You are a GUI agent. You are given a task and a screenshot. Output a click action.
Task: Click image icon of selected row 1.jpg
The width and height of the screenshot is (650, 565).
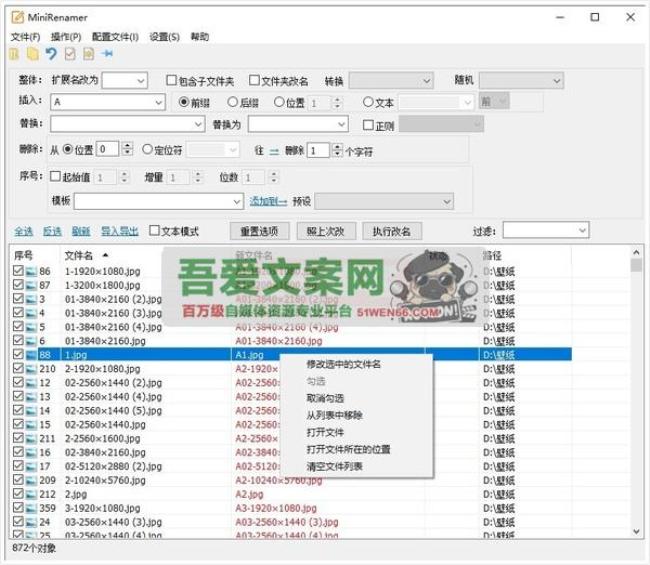click(31, 355)
